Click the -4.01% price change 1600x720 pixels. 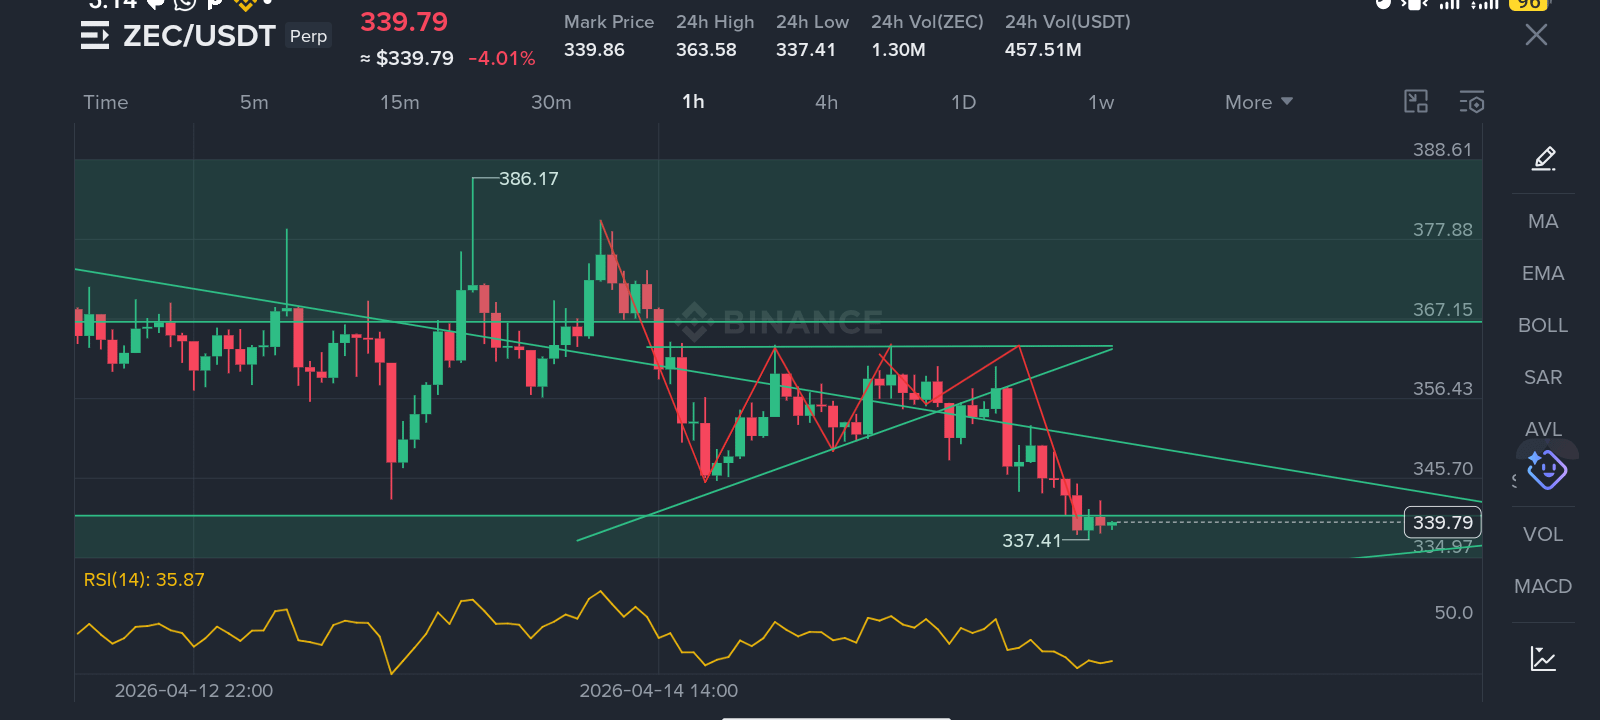pyautogui.click(x=502, y=58)
